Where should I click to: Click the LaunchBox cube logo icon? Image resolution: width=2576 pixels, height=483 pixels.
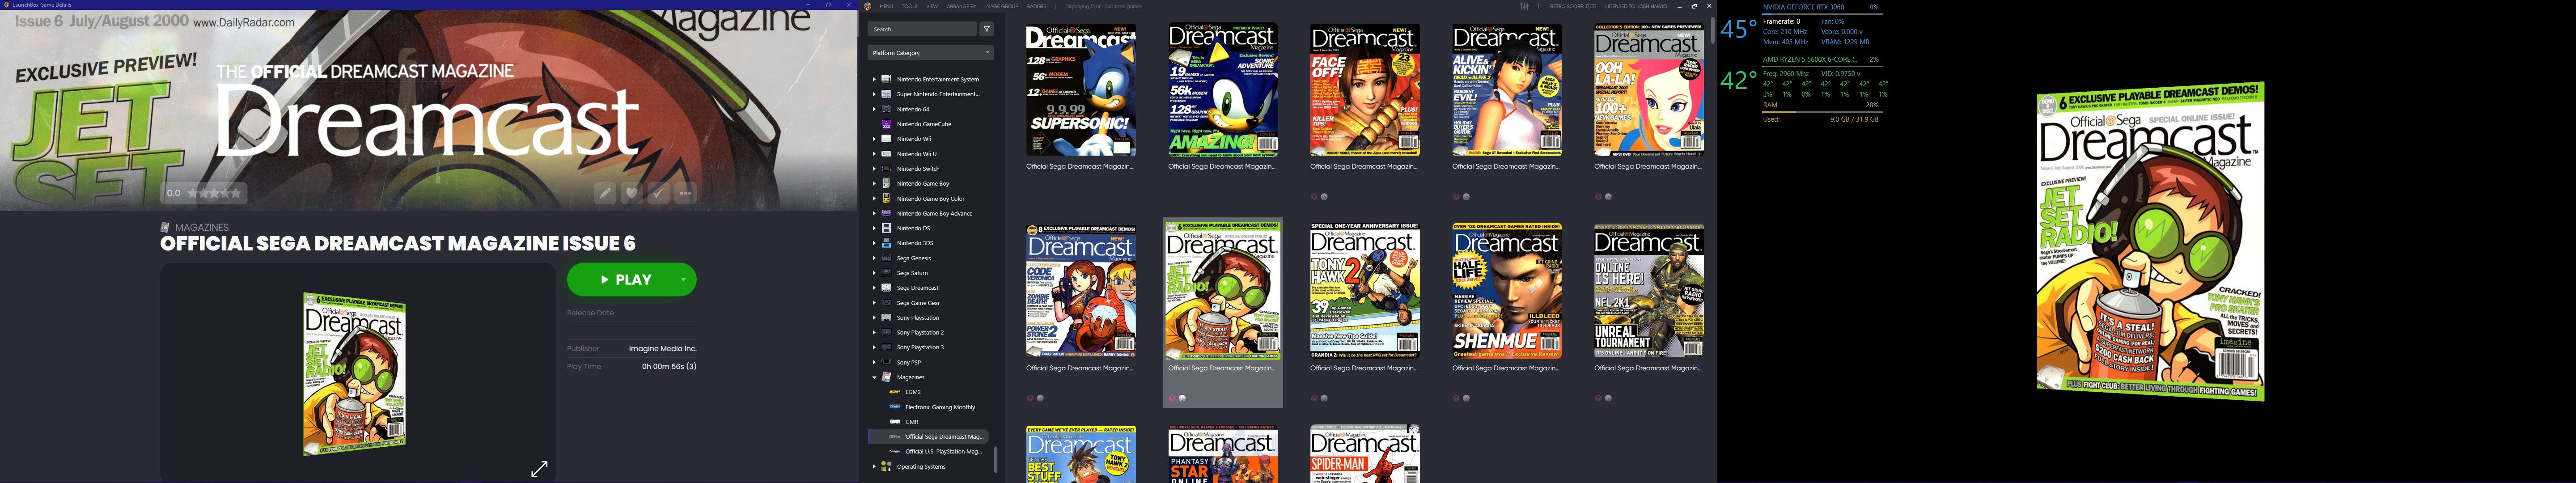coord(868,6)
